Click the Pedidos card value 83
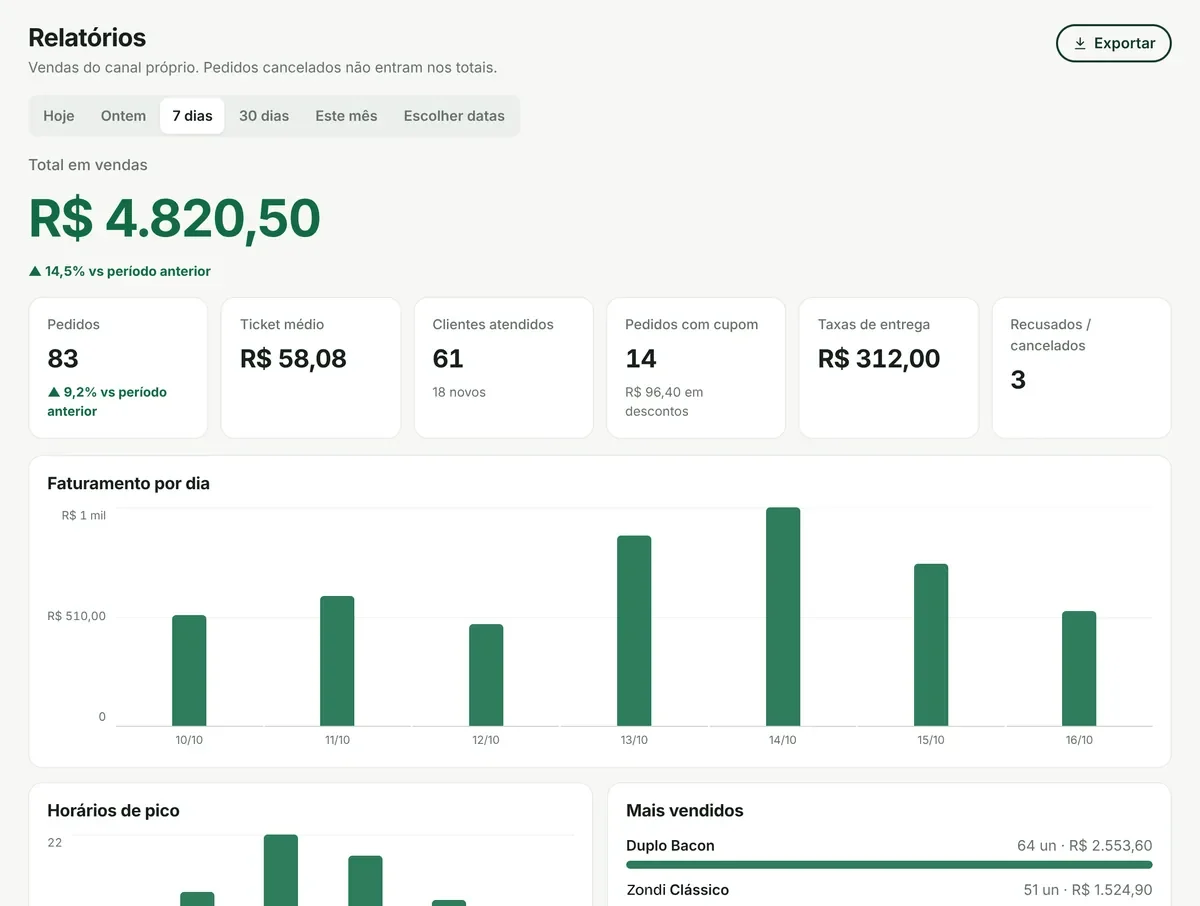 (x=63, y=358)
